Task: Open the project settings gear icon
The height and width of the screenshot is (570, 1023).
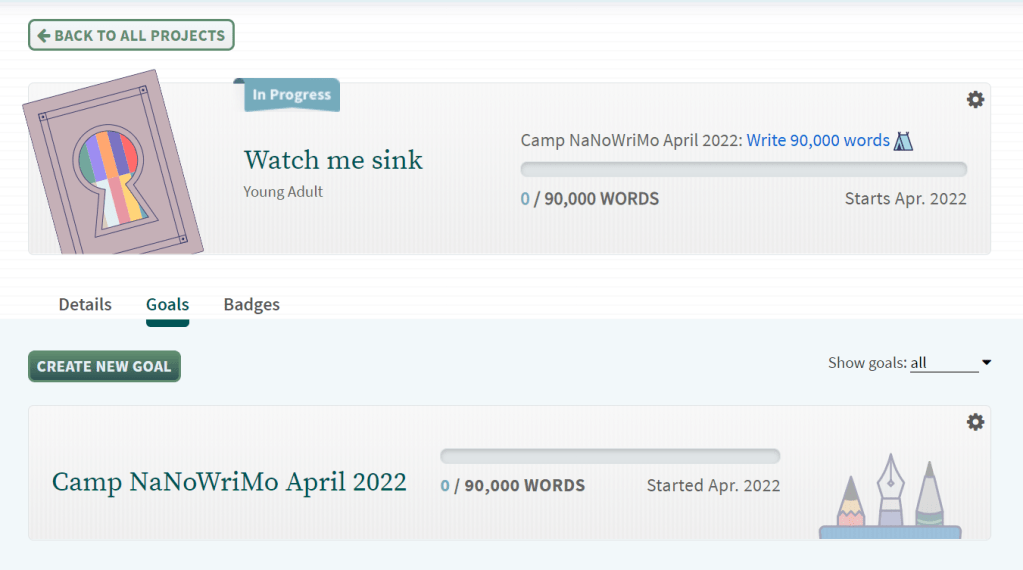Action: pyautogui.click(x=975, y=99)
